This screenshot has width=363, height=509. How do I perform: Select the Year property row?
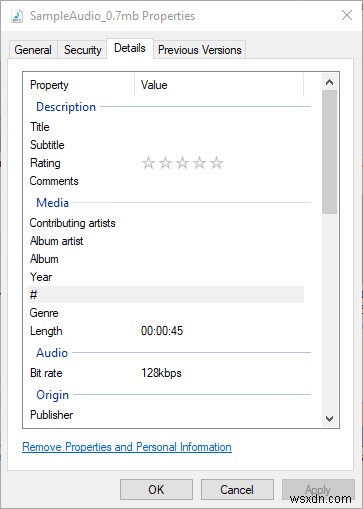166,277
